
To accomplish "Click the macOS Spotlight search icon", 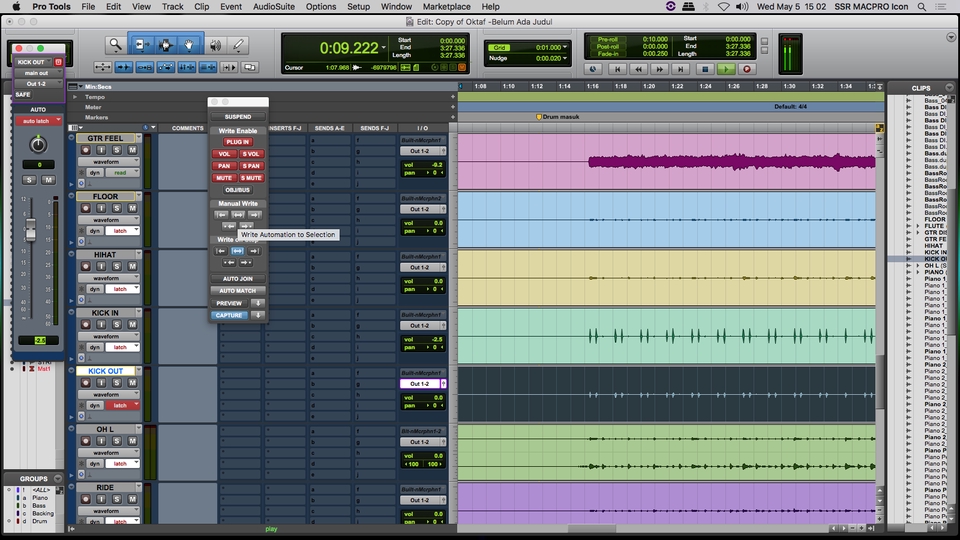I will click(x=921, y=7).
